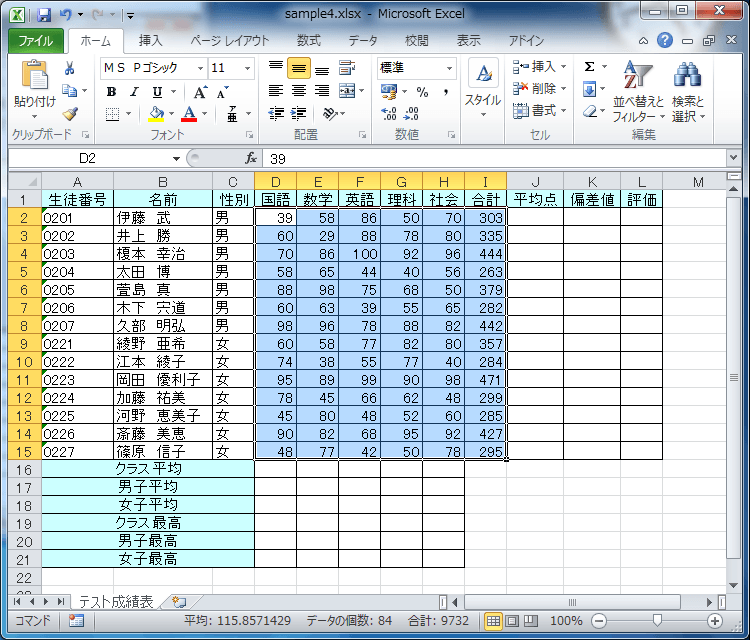Viewport: 750px width, 640px height.
Task: Toggle Underline formatting
Action: 157,91
